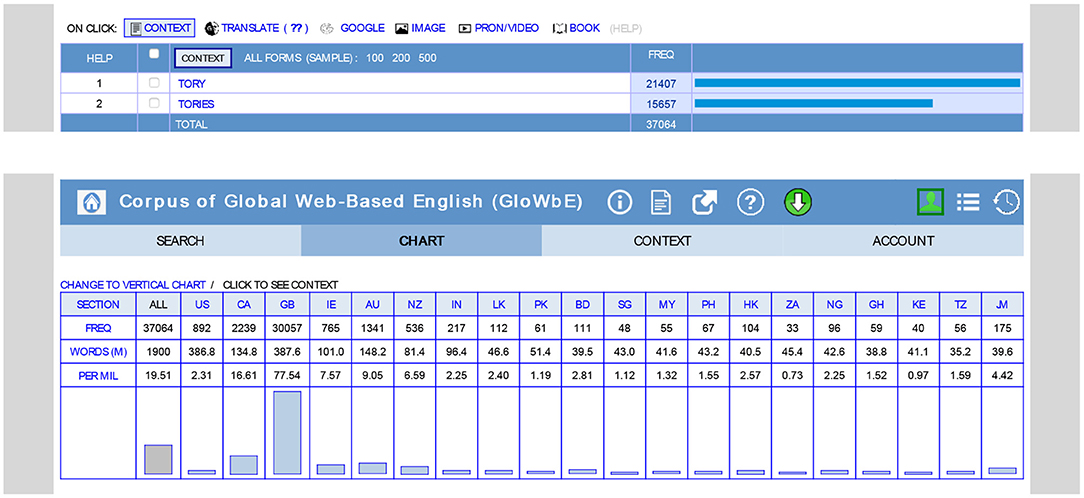
Task: Open the info circle icon
Action: (620, 202)
